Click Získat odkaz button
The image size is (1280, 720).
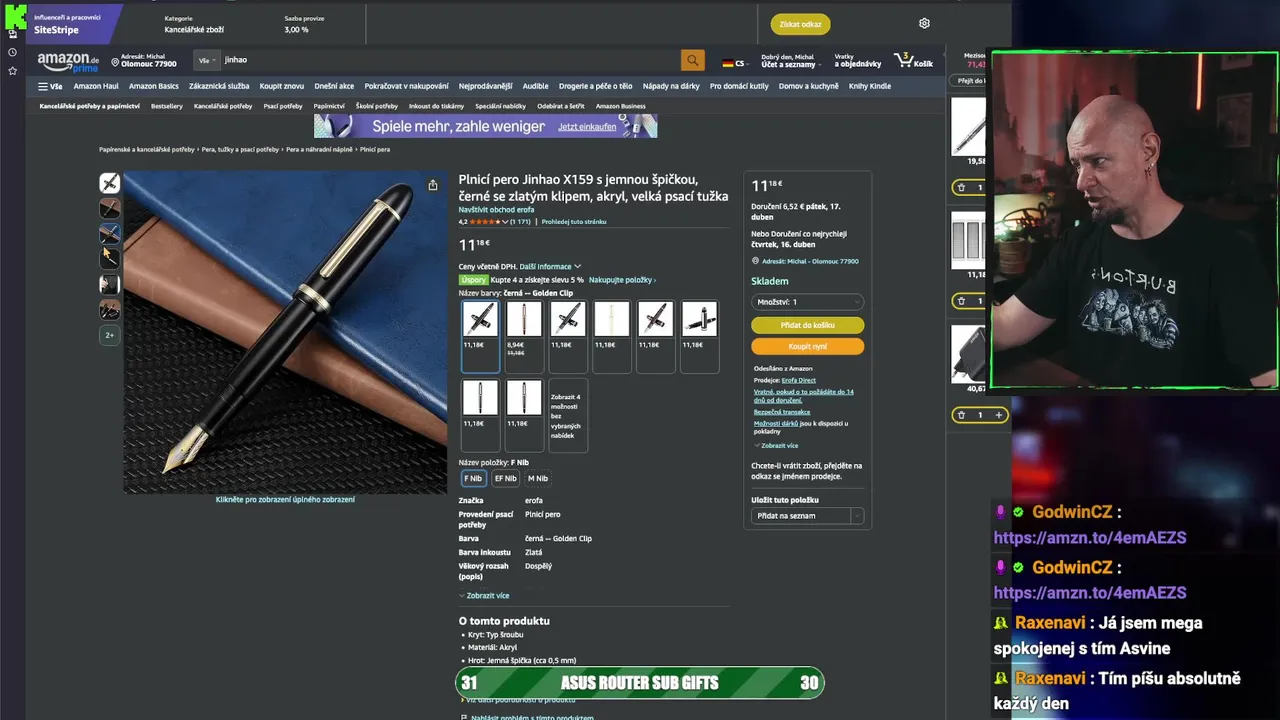pos(800,24)
